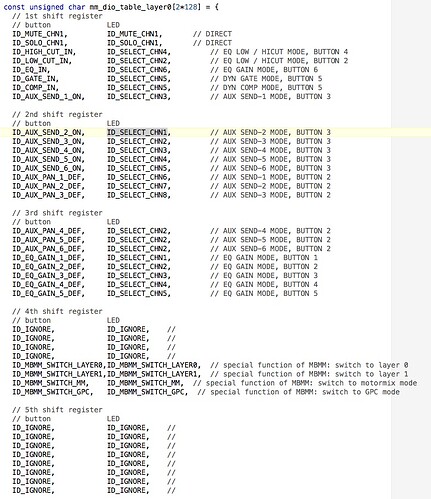Click ID_MBMM_SWITCH_LAYER0 button column entry
The height and width of the screenshot is (499, 431).
point(59,365)
